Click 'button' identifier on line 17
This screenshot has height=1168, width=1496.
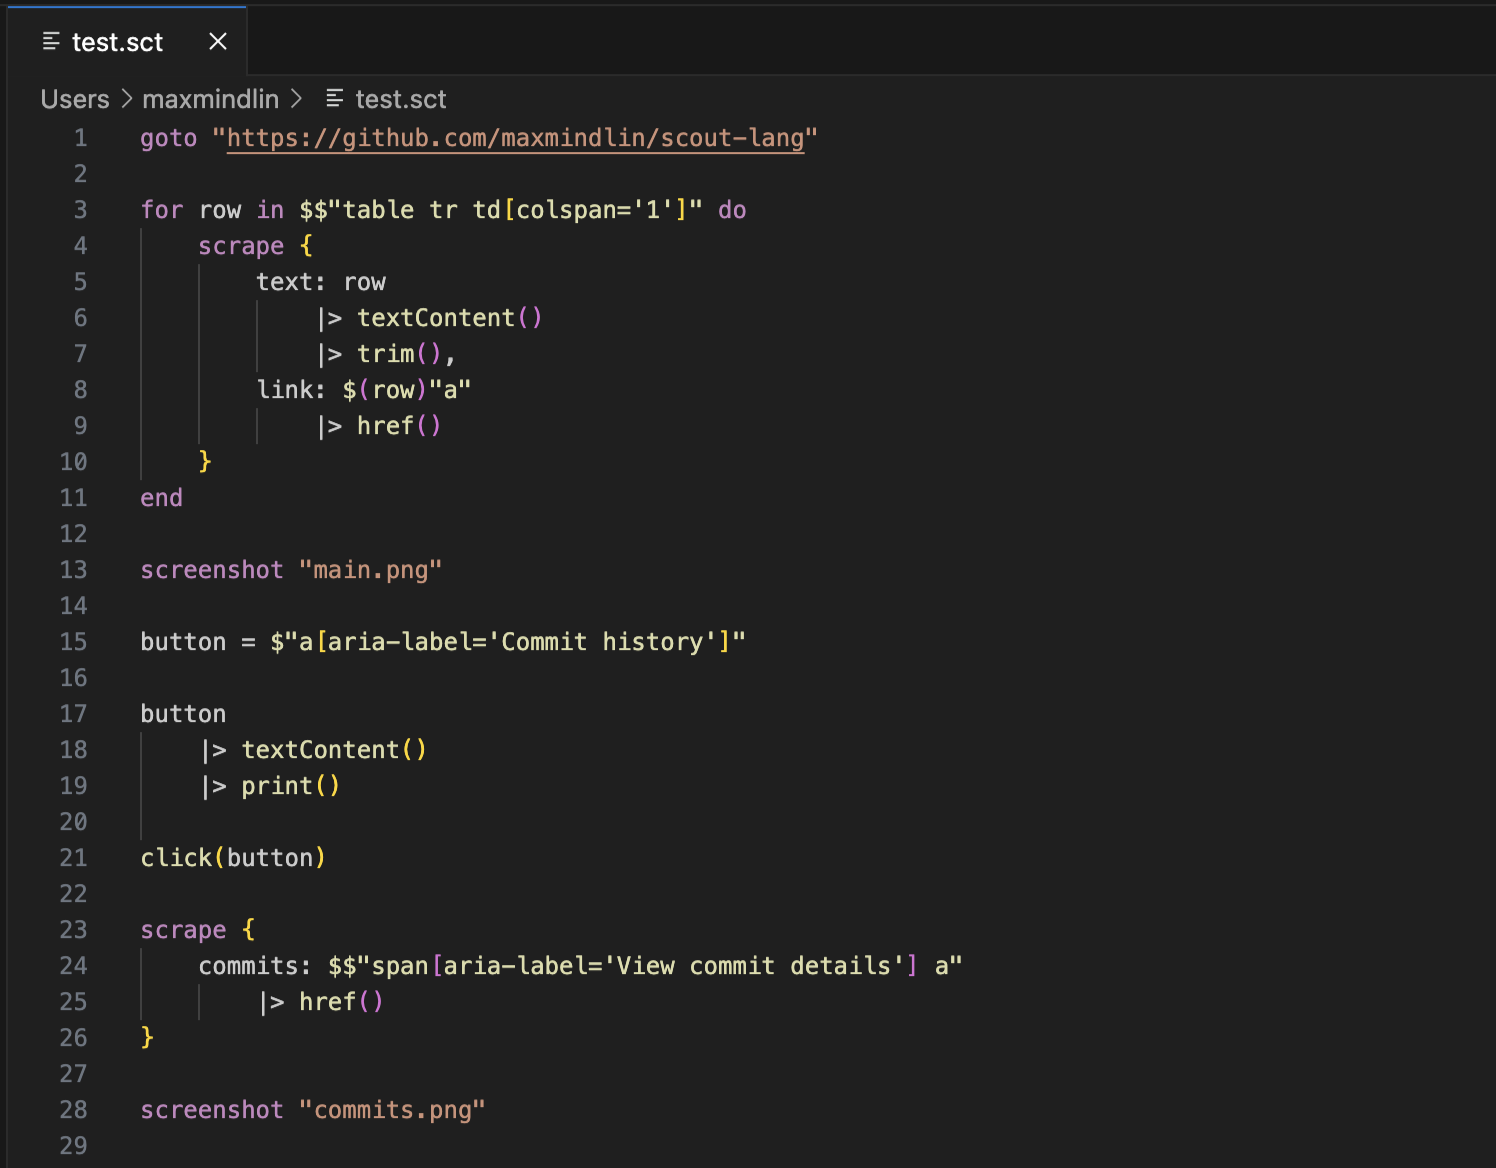(183, 714)
